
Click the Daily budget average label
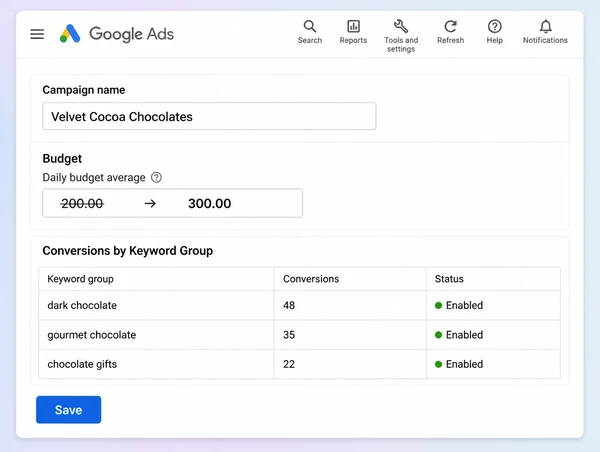pos(94,178)
